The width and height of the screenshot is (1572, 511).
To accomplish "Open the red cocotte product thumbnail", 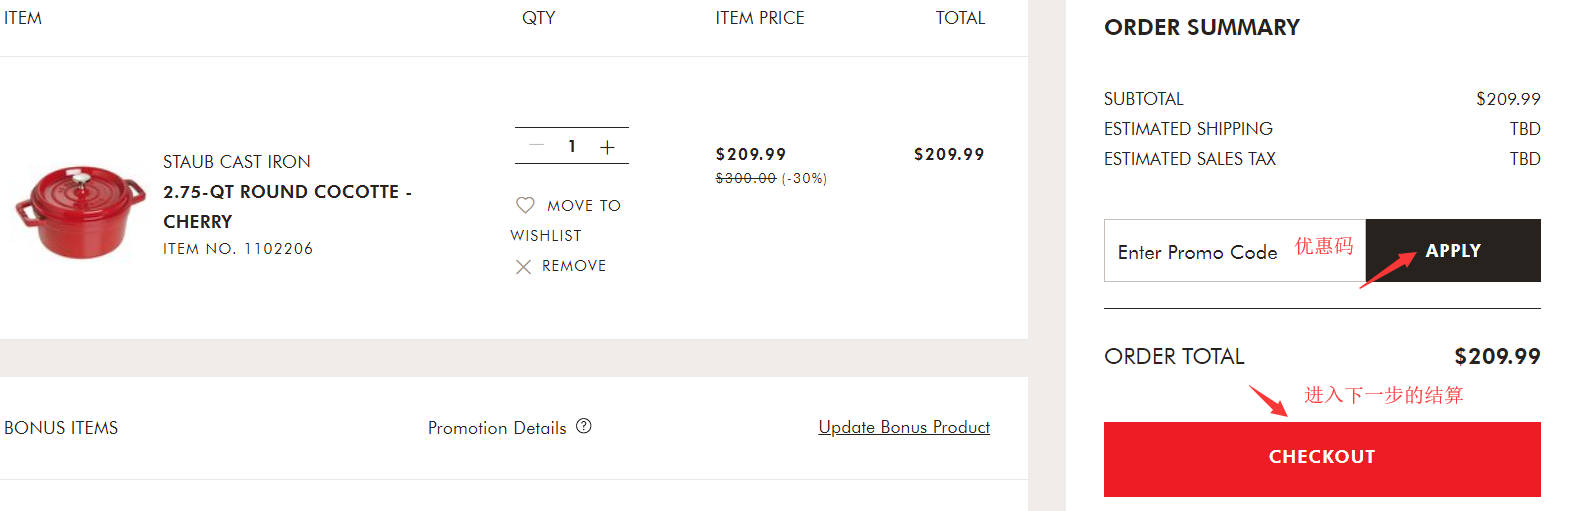I will tap(80, 211).
